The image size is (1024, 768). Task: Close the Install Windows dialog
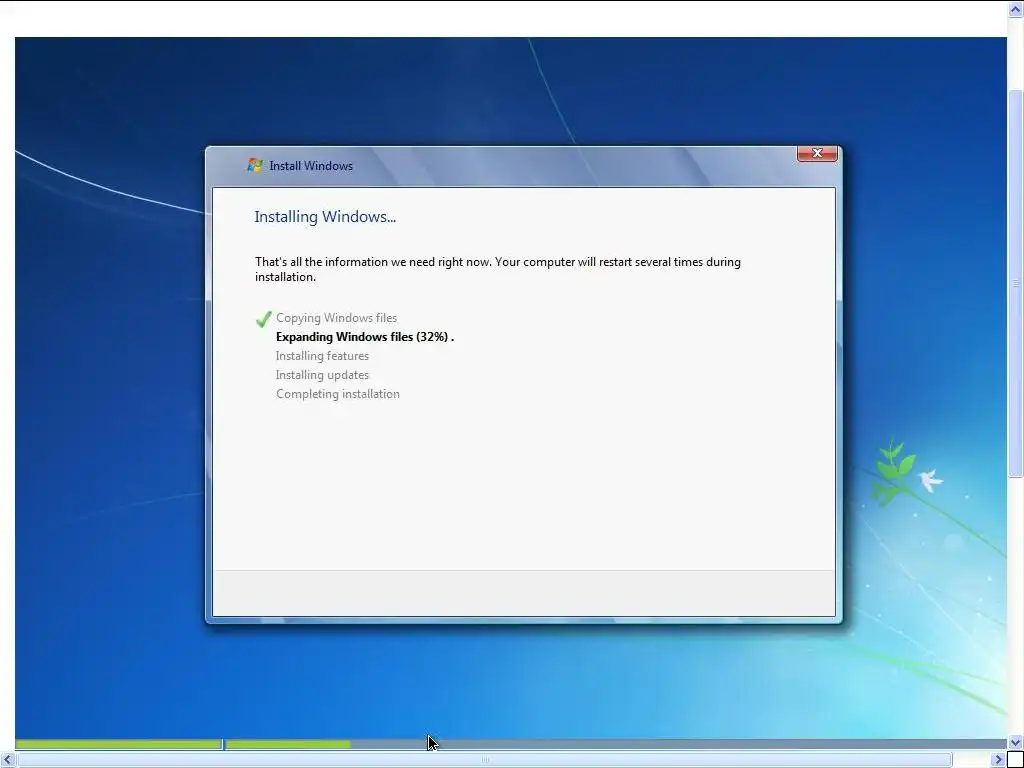pyautogui.click(x=817, y=153)
